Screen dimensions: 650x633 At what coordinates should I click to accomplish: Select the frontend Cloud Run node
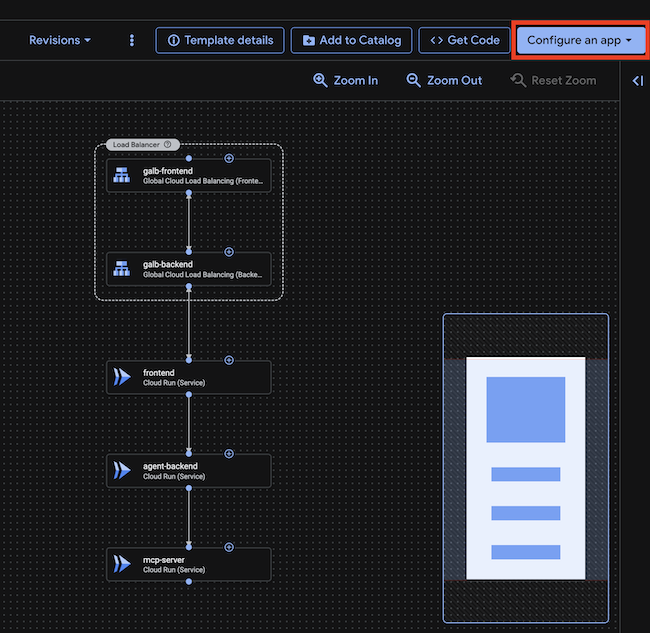click(189, 377)
